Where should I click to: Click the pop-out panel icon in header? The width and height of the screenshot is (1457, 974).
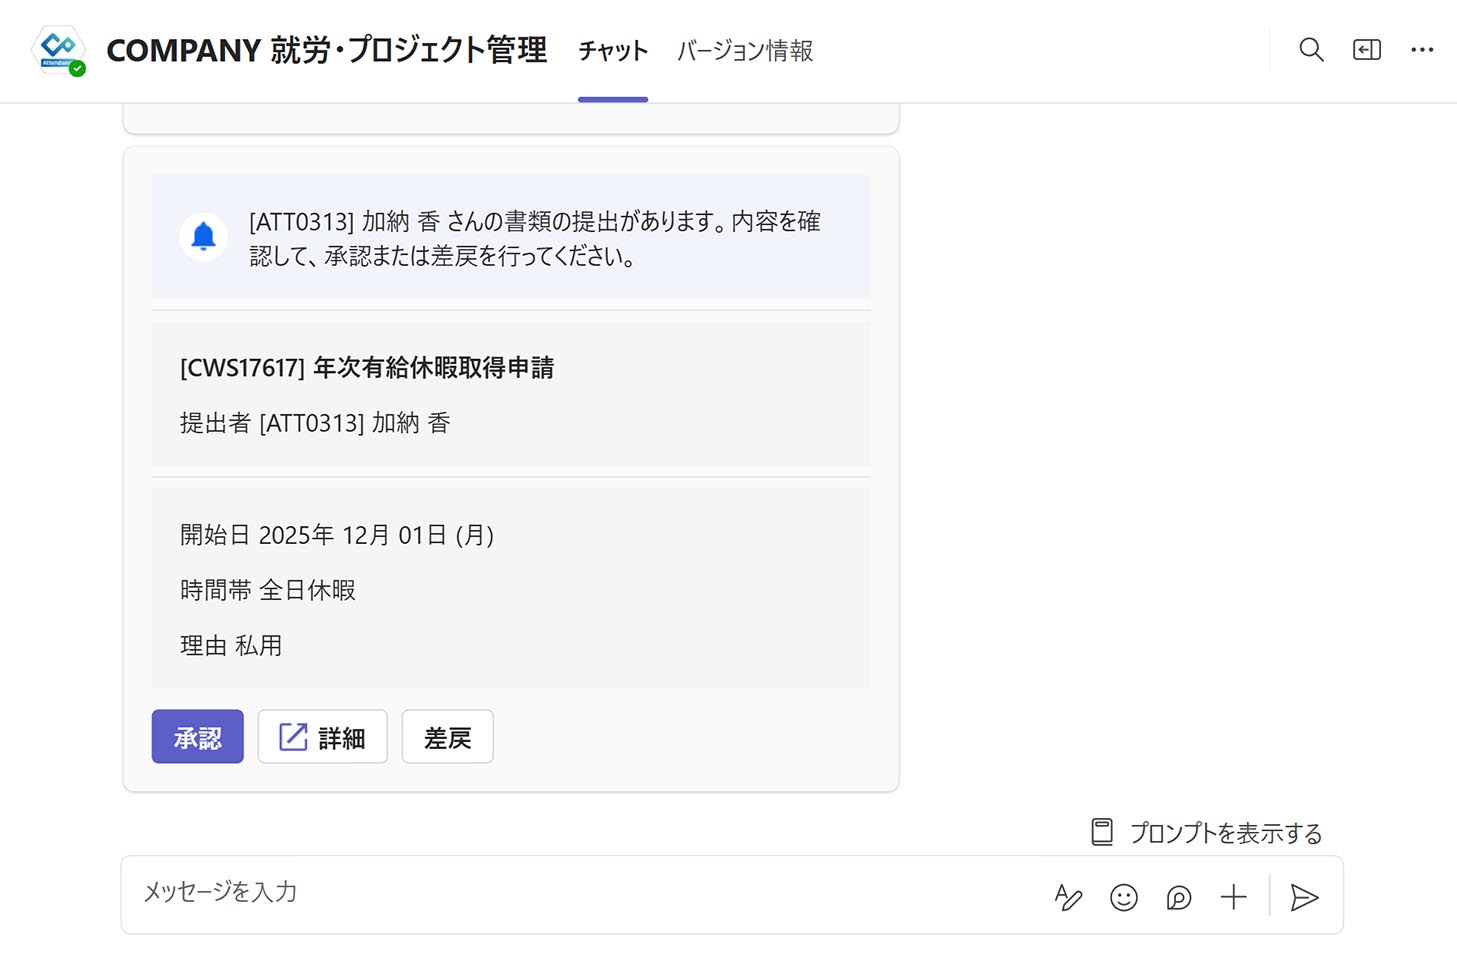[1366, 50]
